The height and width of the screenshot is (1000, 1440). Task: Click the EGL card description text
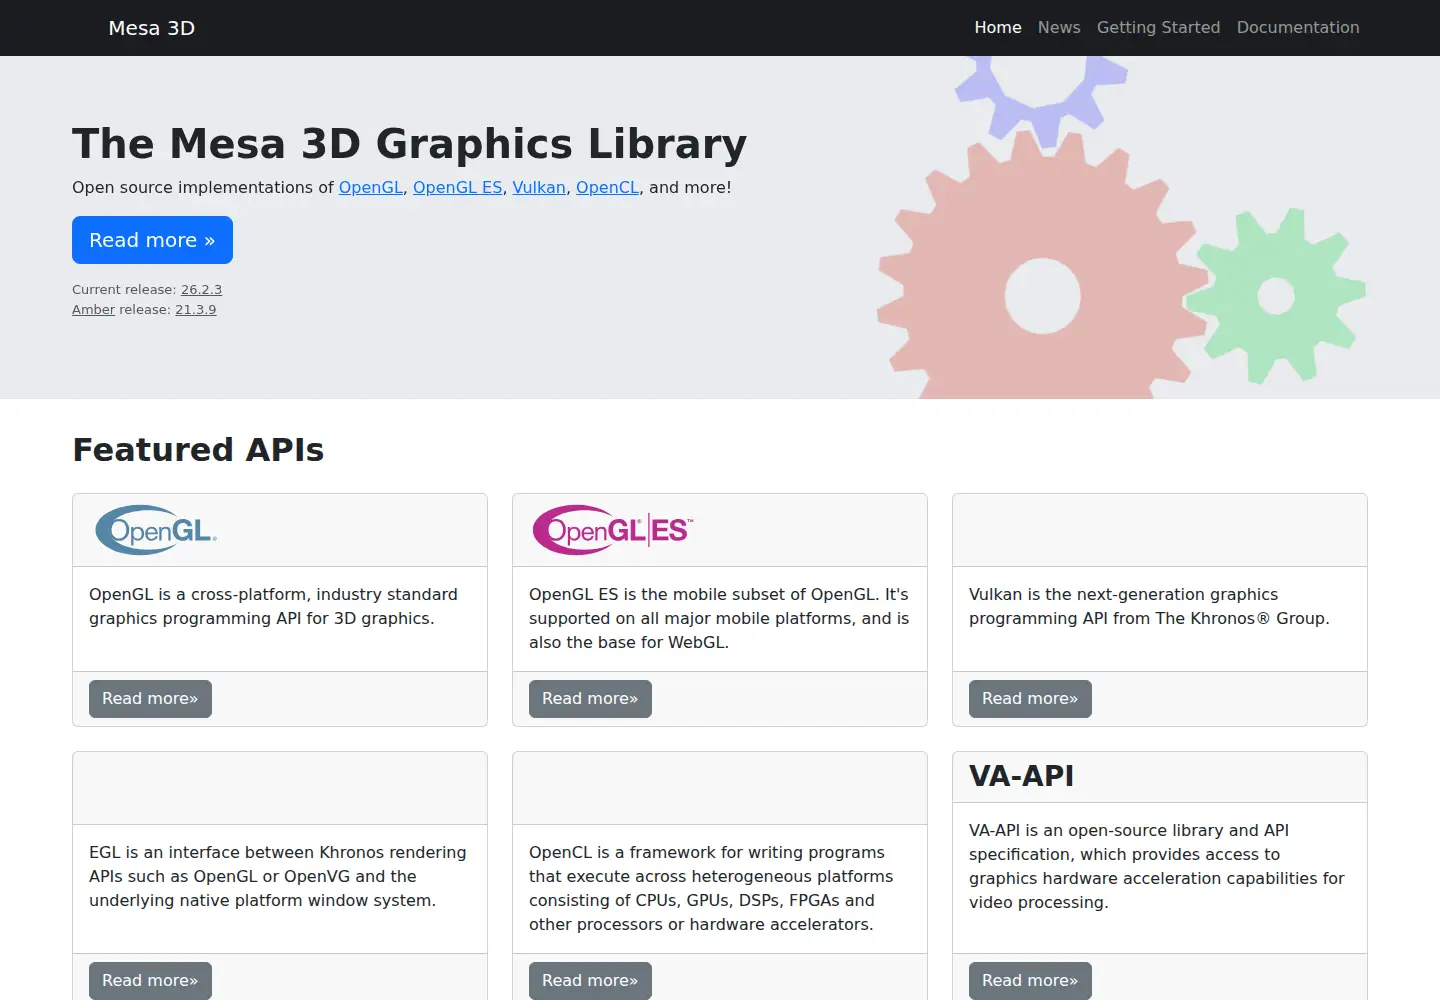click(278, 877)
